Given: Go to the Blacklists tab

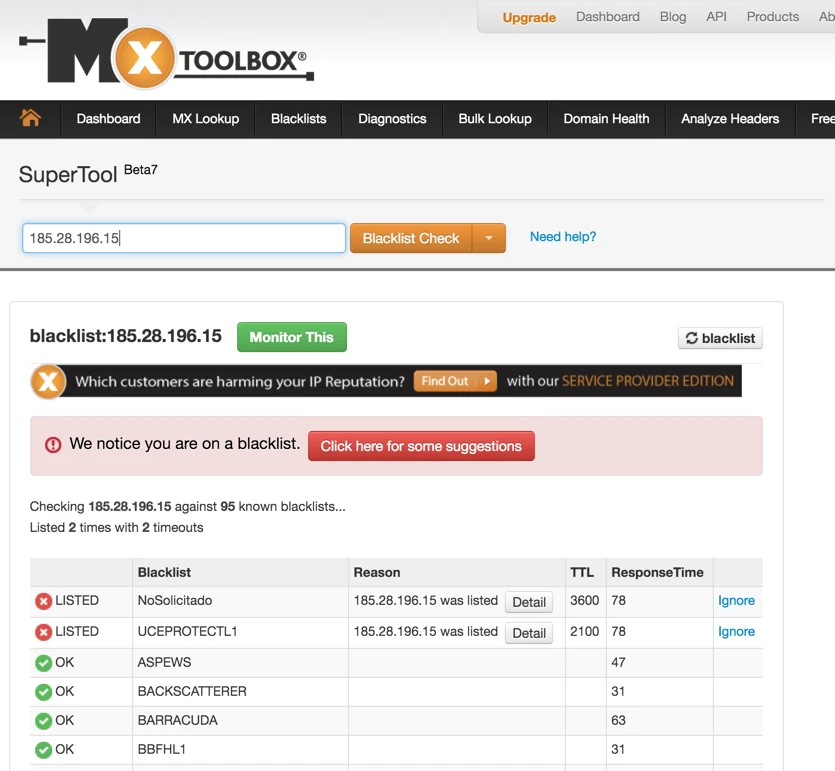Looking at the screenshot, I should pos(299,119).
